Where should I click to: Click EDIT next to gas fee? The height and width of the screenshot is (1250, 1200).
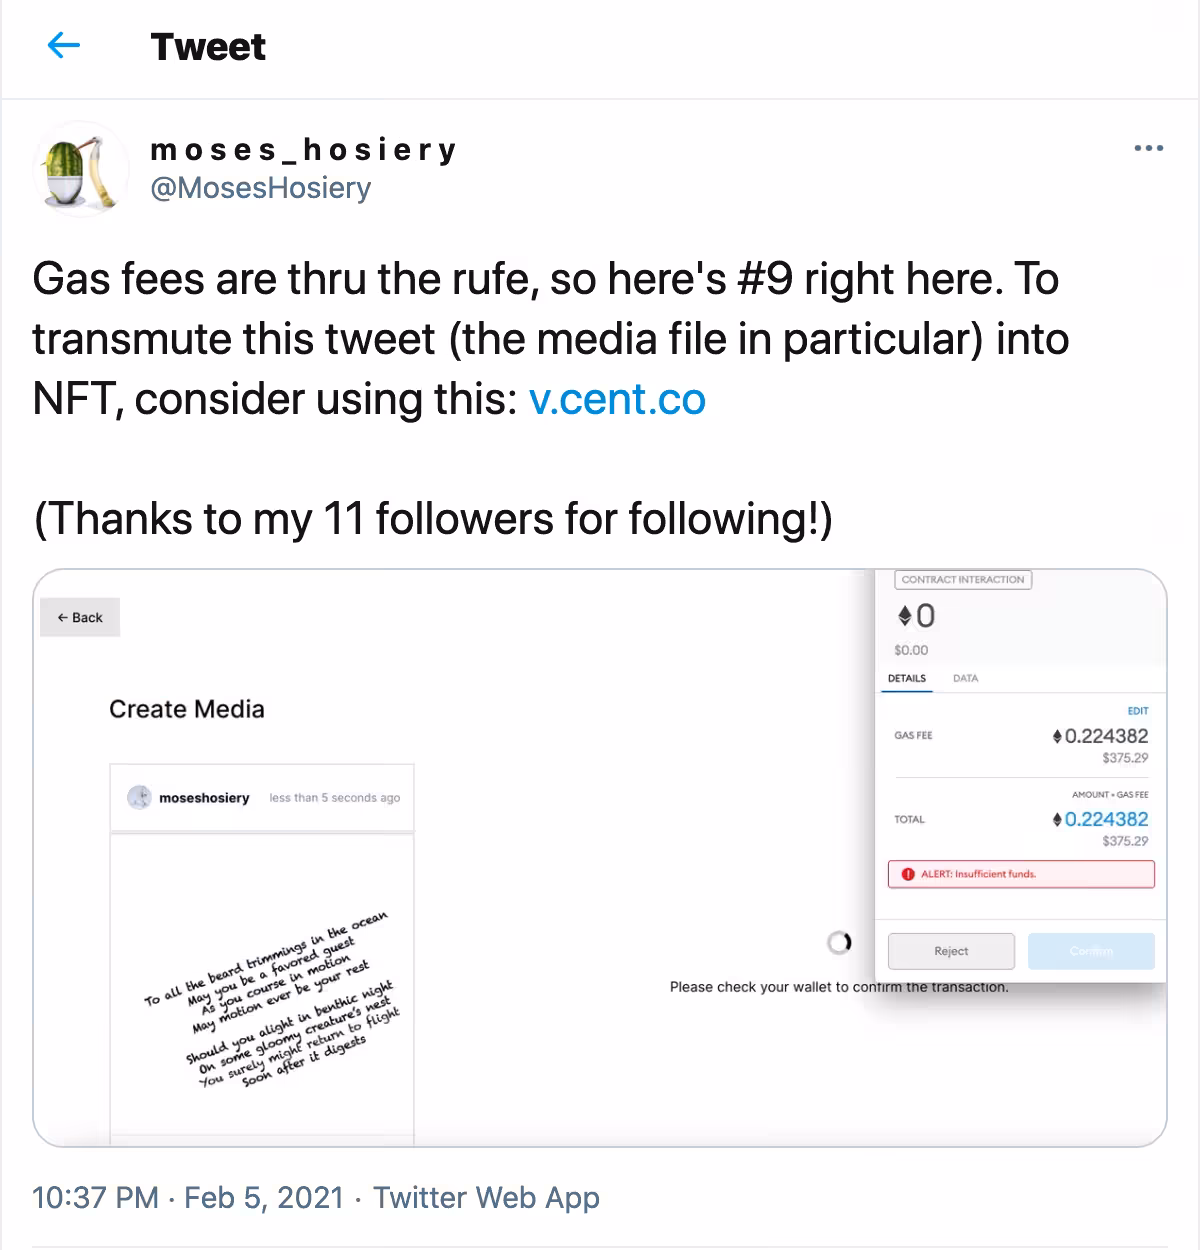point(1138,711)
